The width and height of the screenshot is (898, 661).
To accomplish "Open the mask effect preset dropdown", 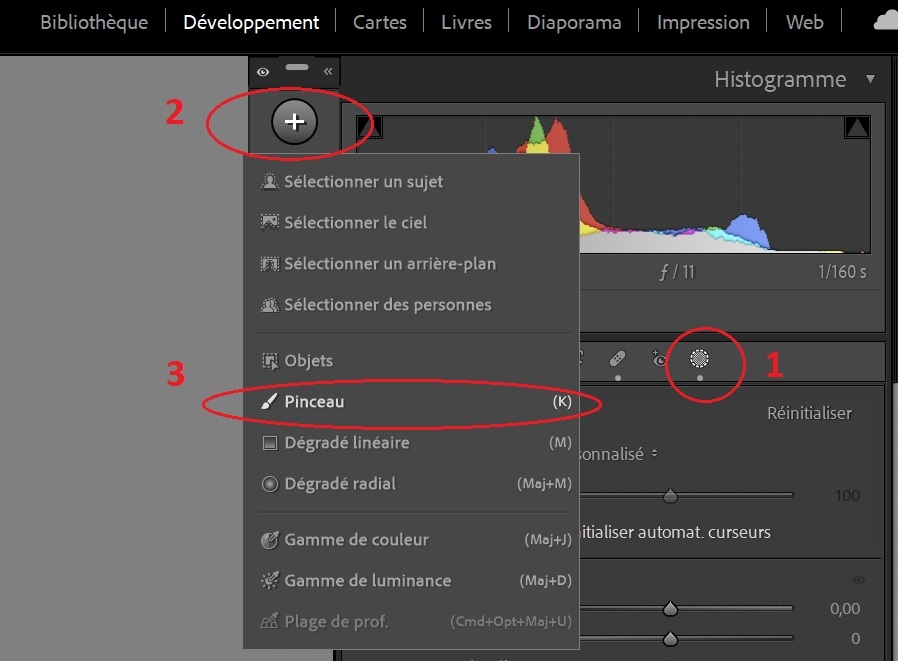I will tap(617, 454).
